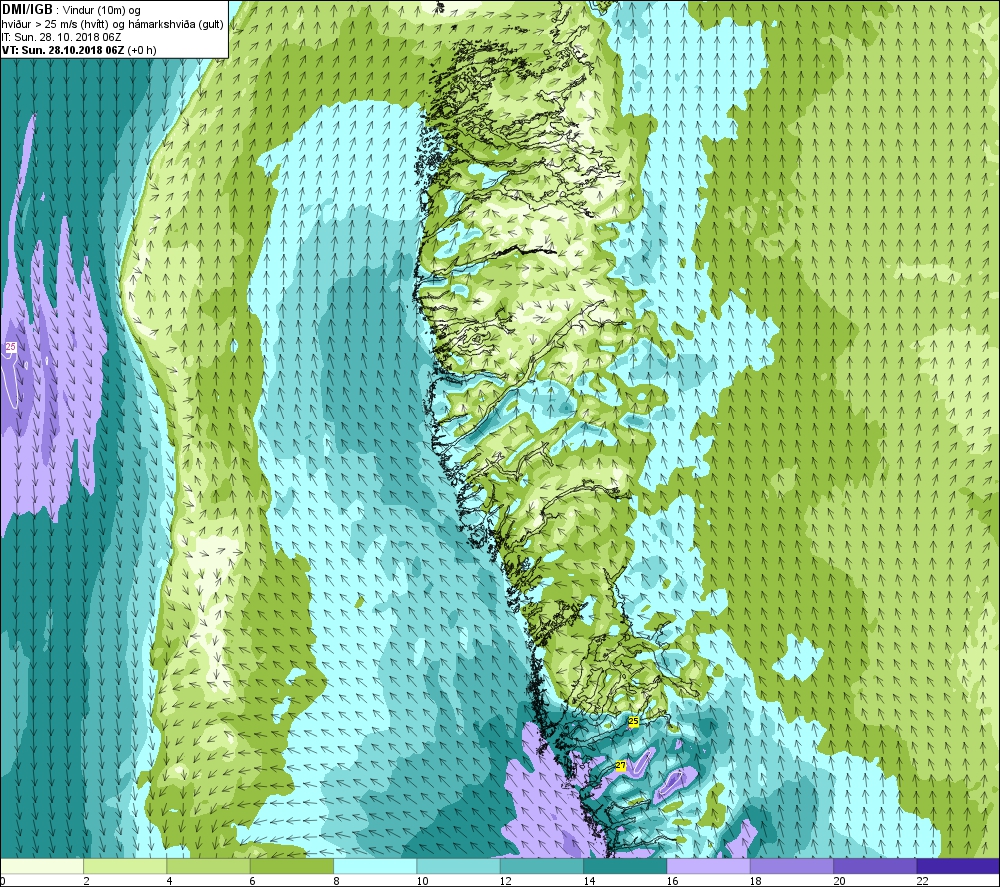Click the '16' tick label on the scale

(x=672, y=881)
